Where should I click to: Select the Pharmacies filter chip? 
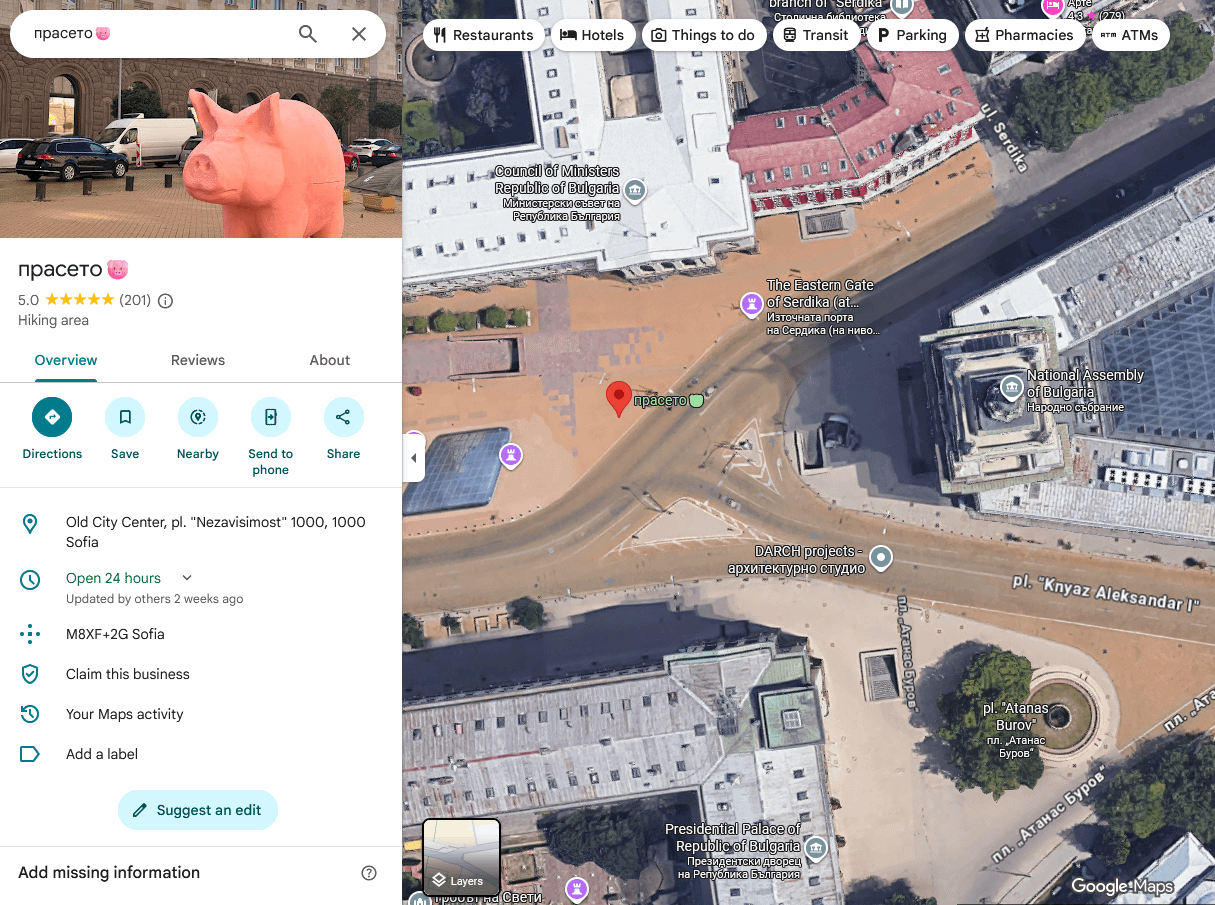pos(1023,35)
